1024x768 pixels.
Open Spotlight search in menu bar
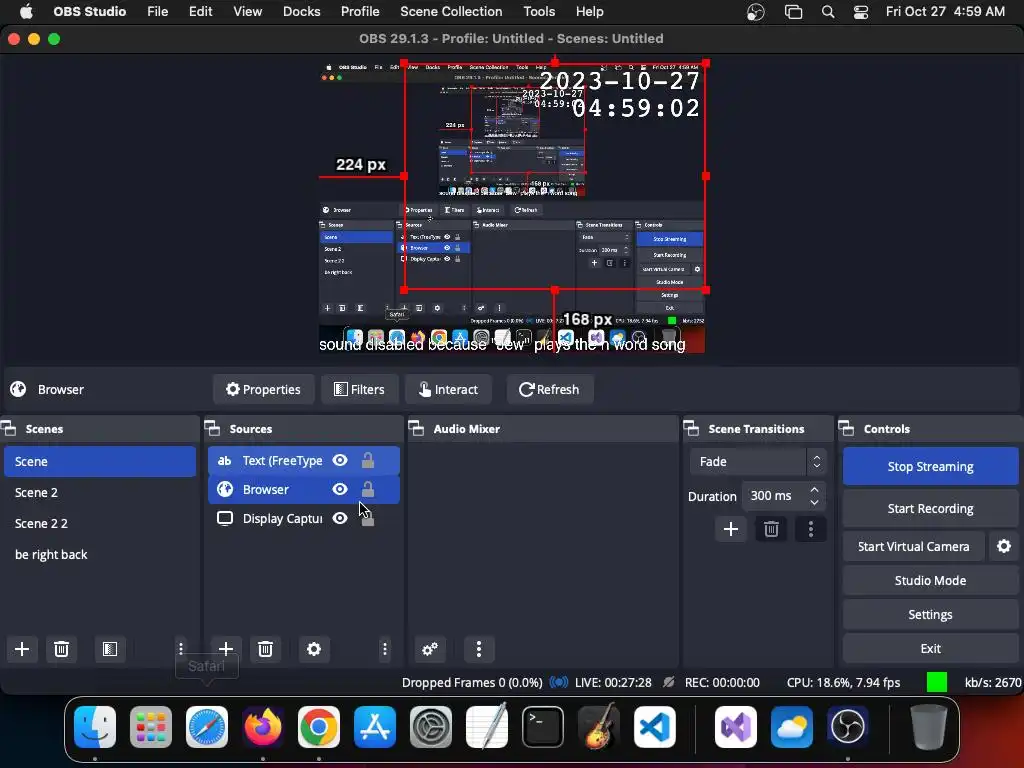pos(827,12)
